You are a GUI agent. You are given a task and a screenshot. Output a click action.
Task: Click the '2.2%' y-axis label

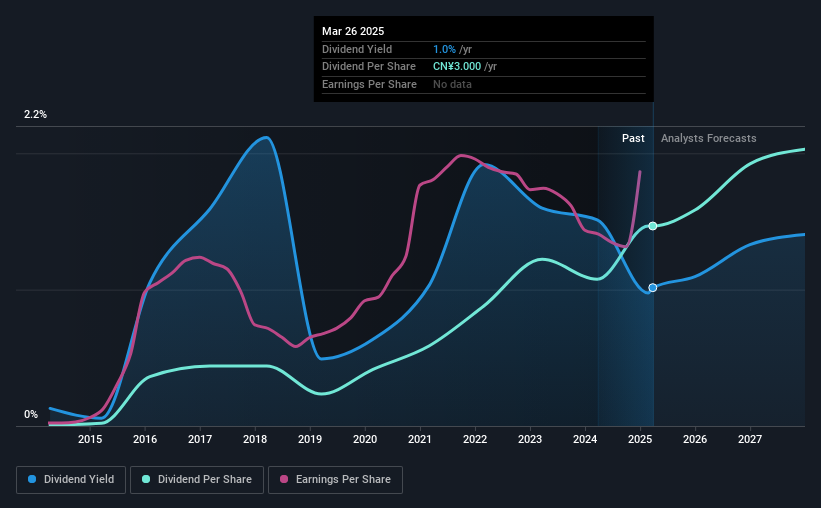[x=35, y=114]
